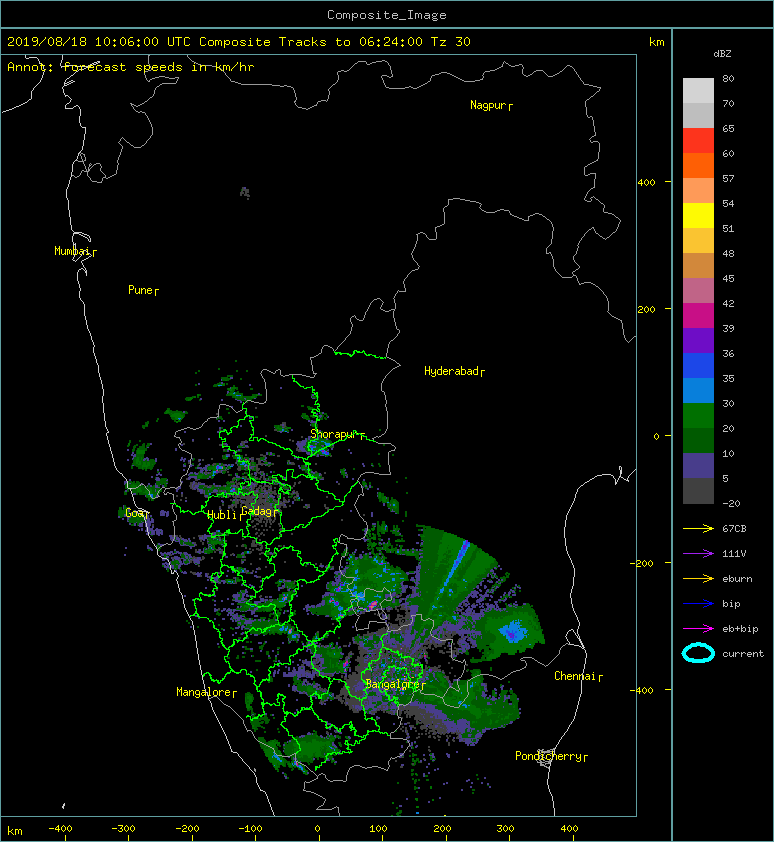
Task: Click the green 30 dBZ color swatch
Action: click(698, 415)
